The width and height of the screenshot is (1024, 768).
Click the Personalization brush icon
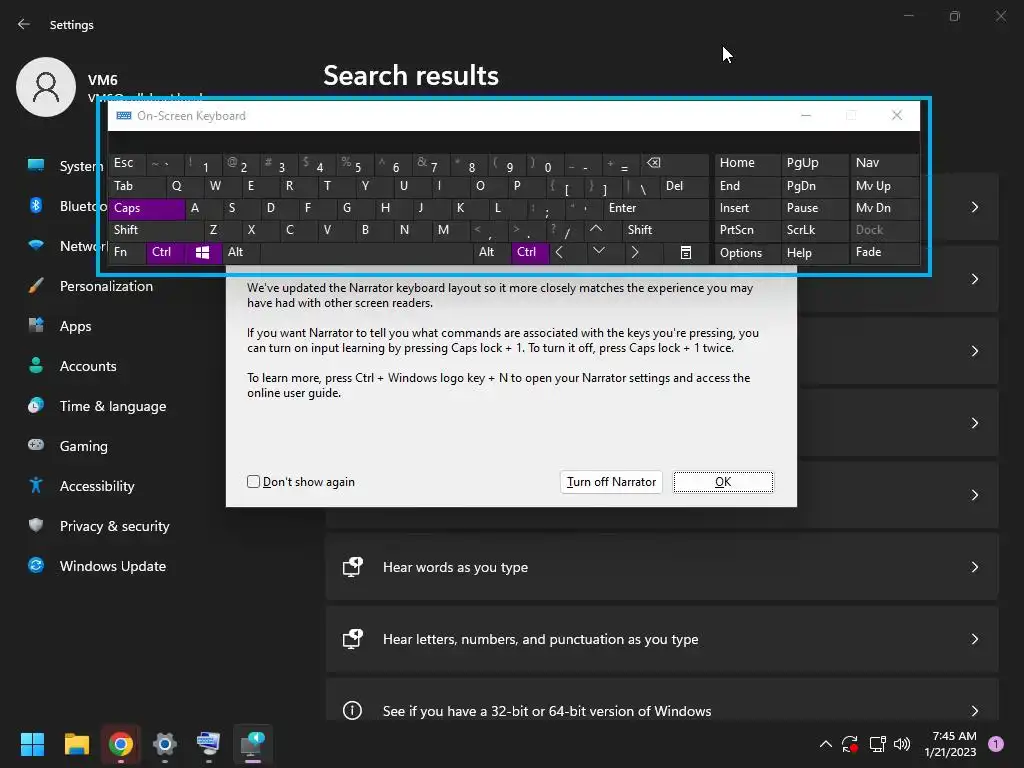click(36, 286)
